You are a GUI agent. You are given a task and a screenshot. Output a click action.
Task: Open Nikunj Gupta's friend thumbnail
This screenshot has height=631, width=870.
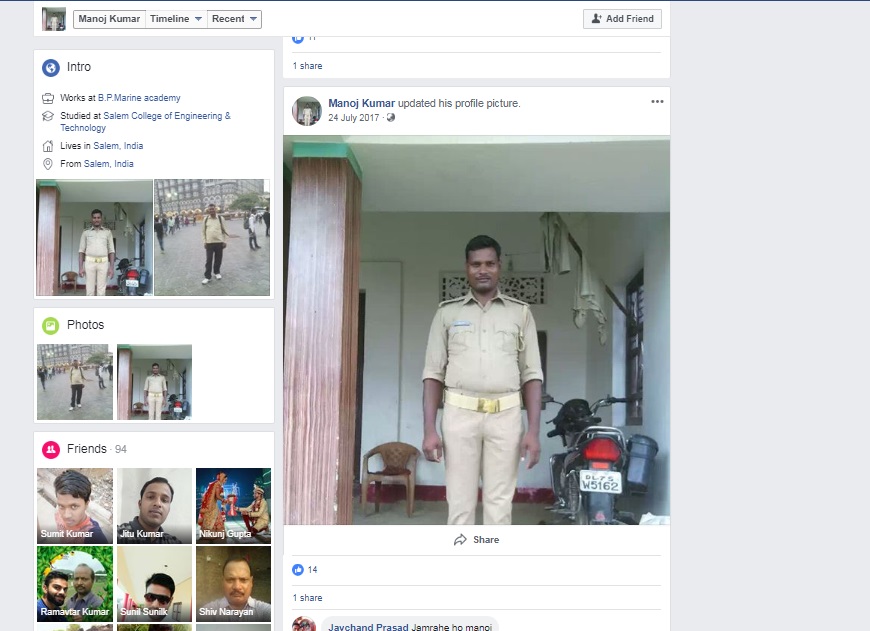click(x=233, y=505)
